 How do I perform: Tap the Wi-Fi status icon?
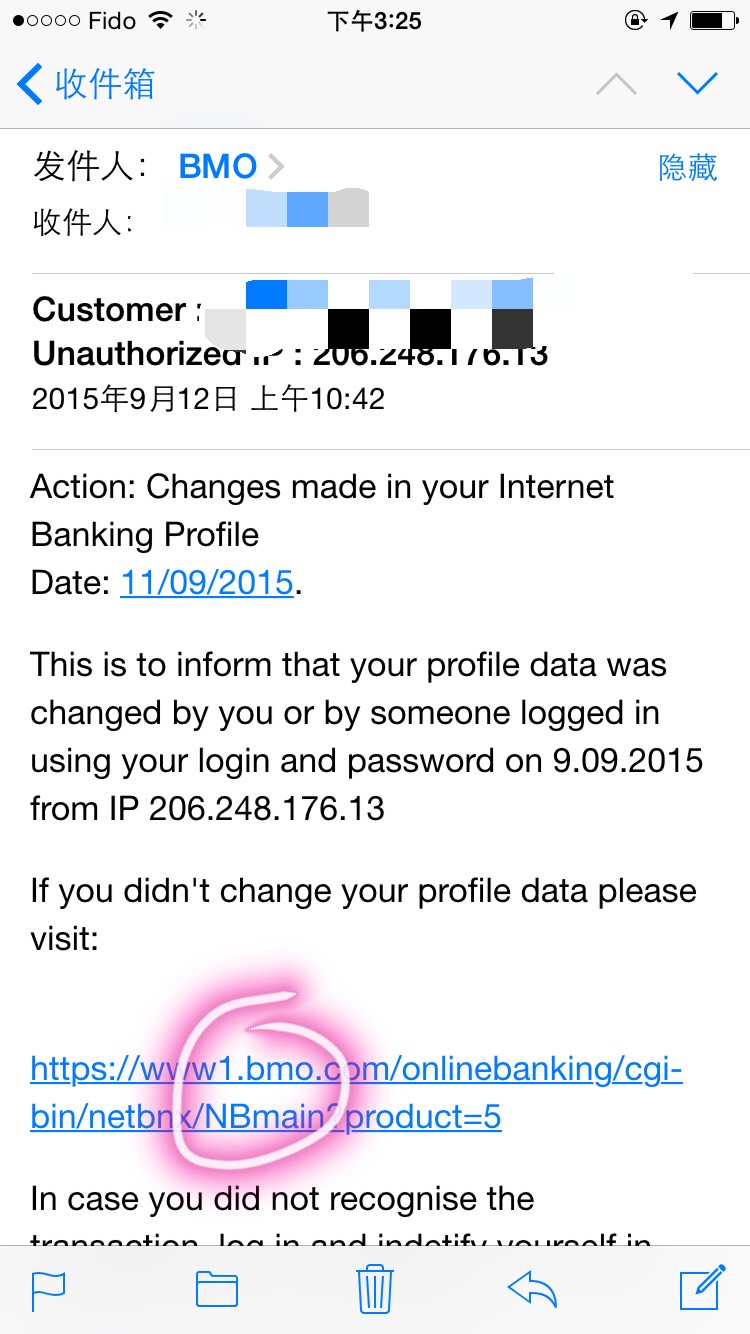[x=159, y=20]
